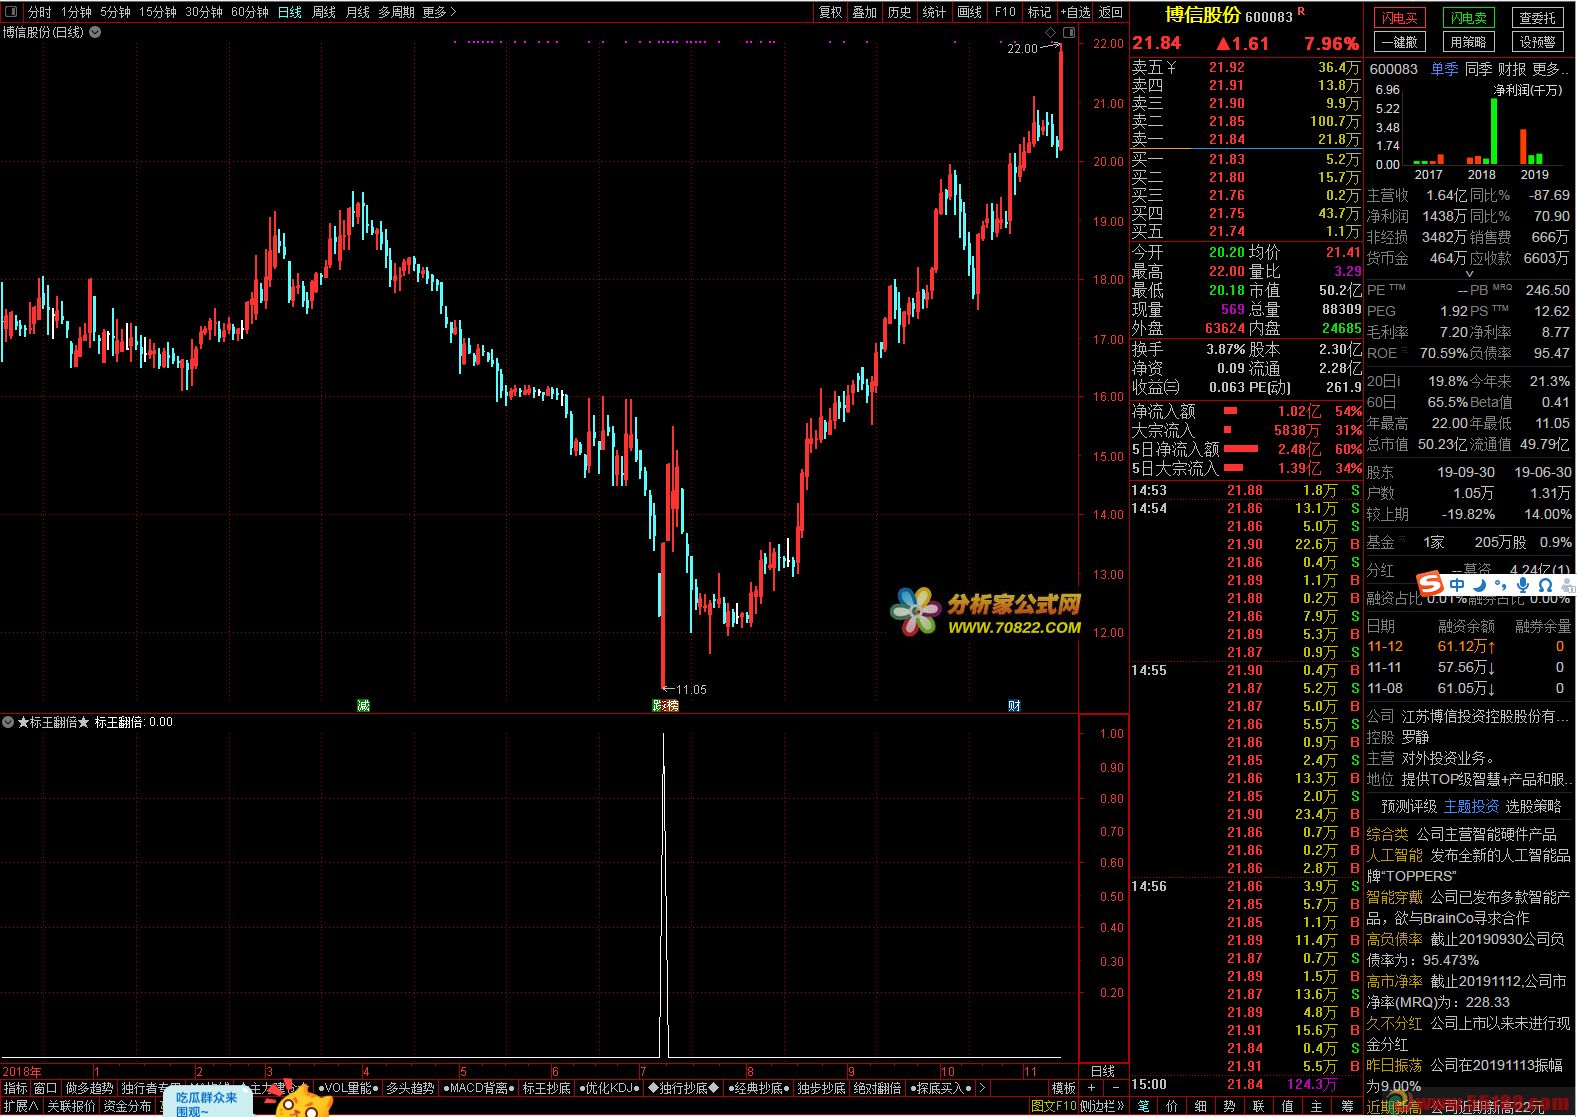Click the 设预警 alert button

[1537, 42]
